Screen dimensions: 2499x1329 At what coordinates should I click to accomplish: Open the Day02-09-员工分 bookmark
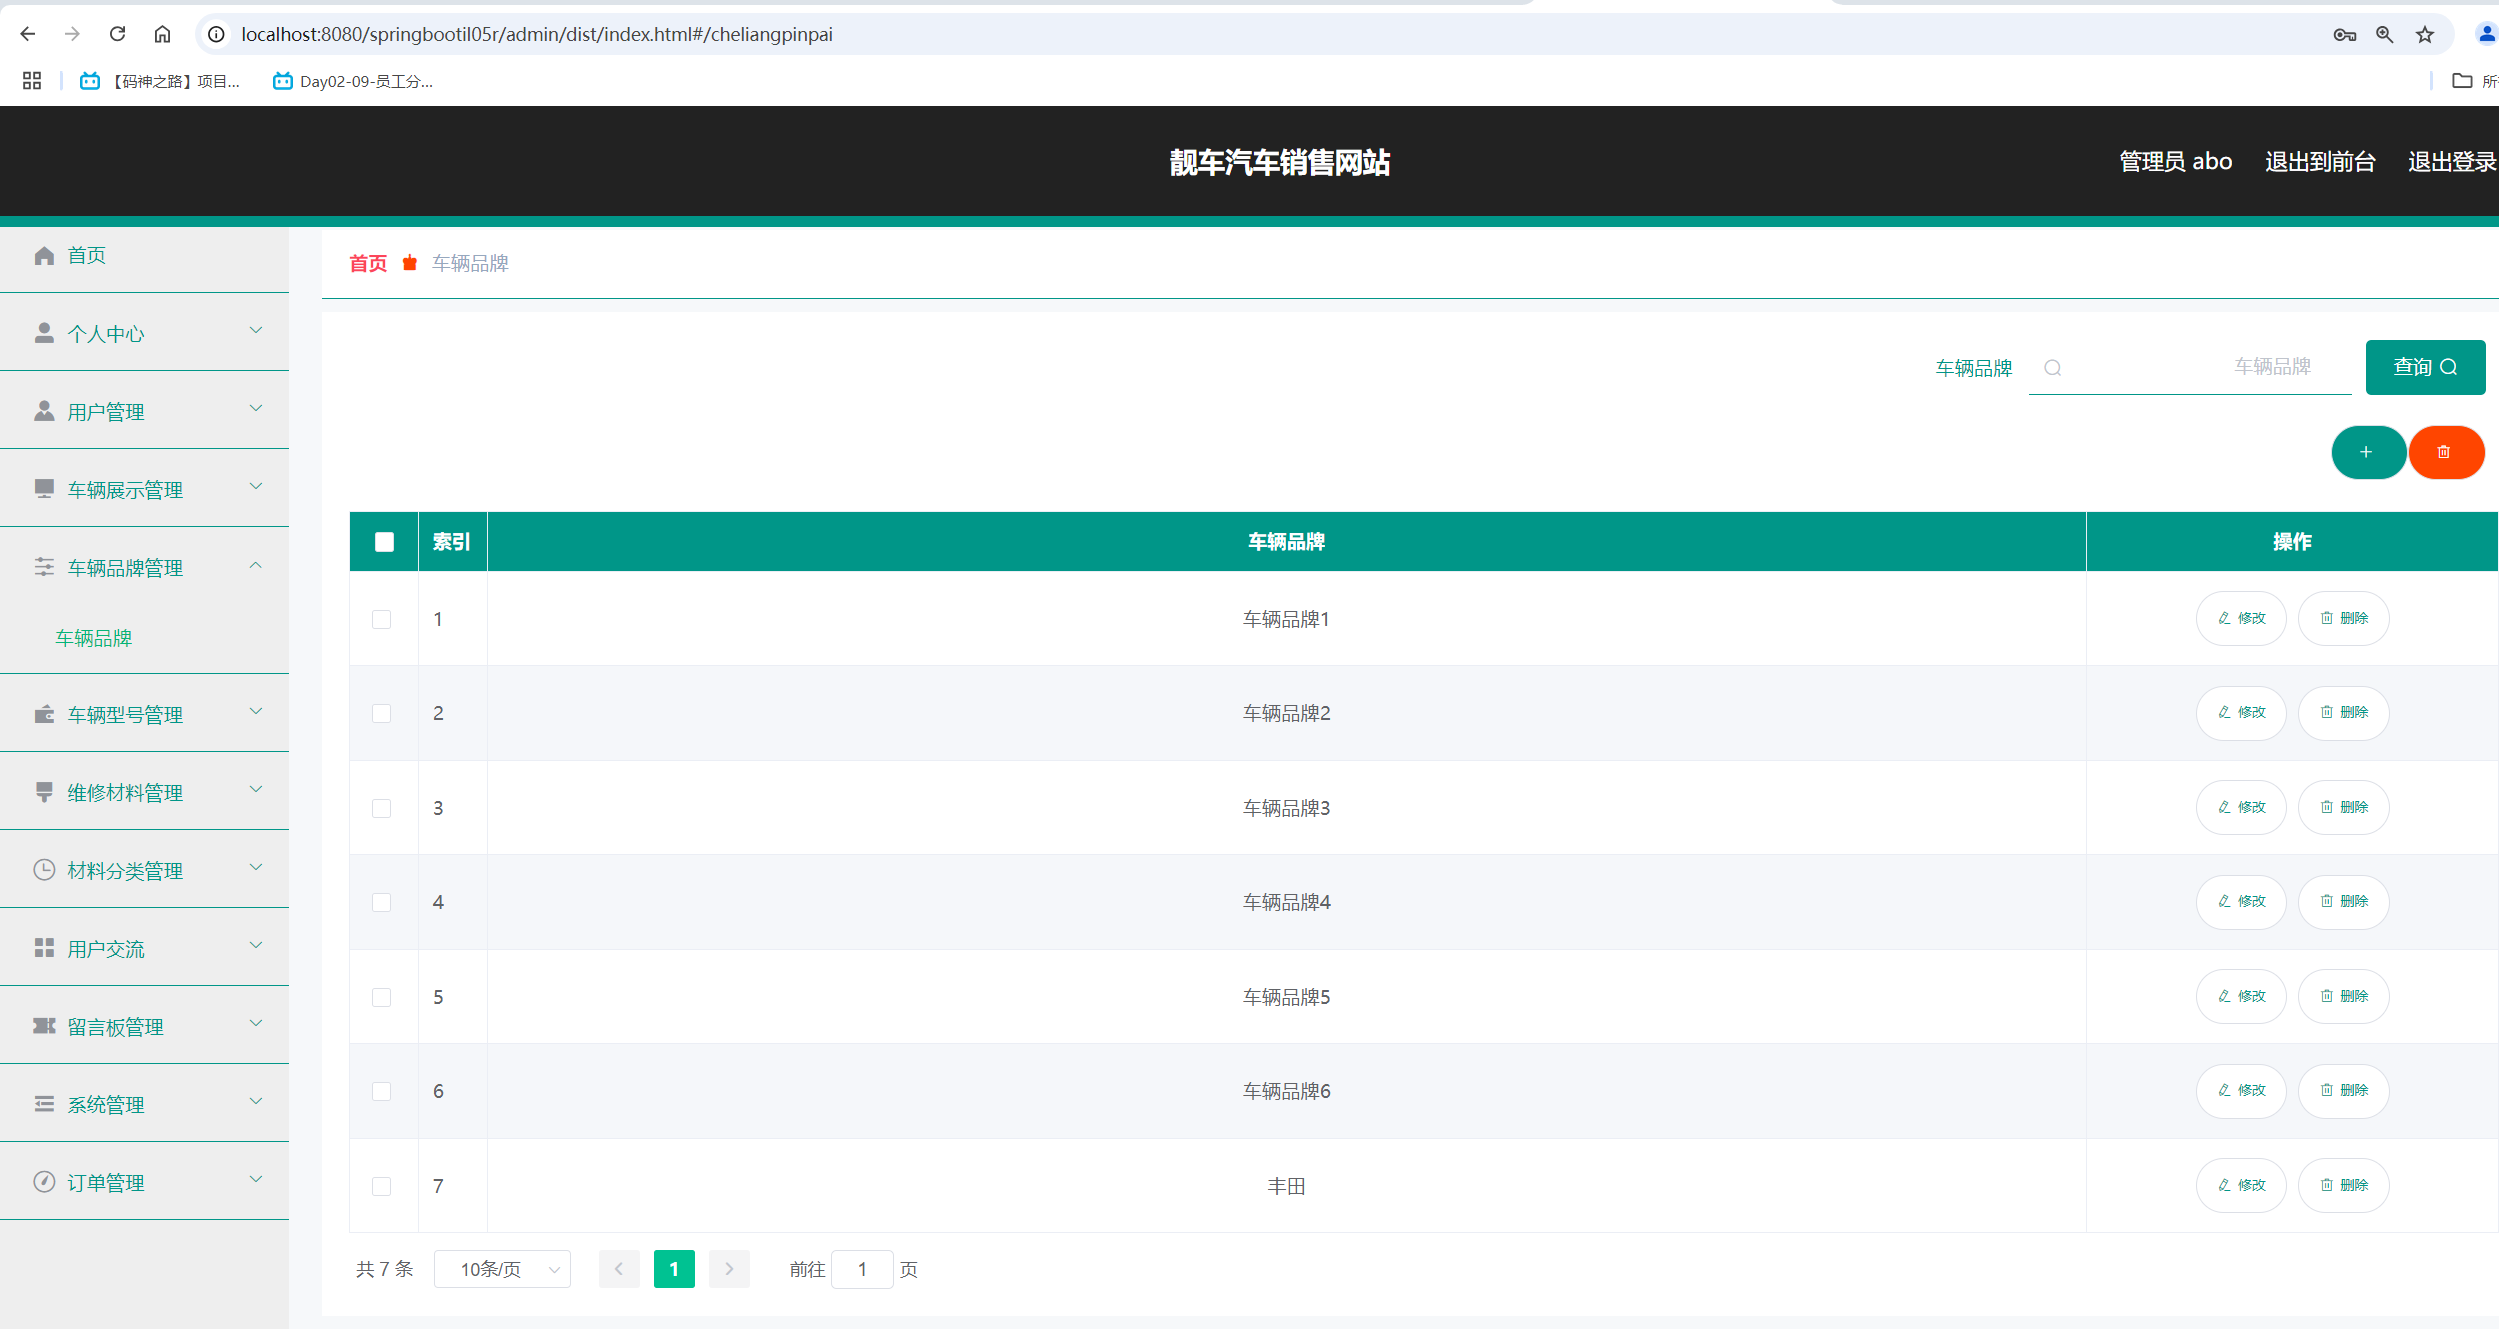click(353, 81)
